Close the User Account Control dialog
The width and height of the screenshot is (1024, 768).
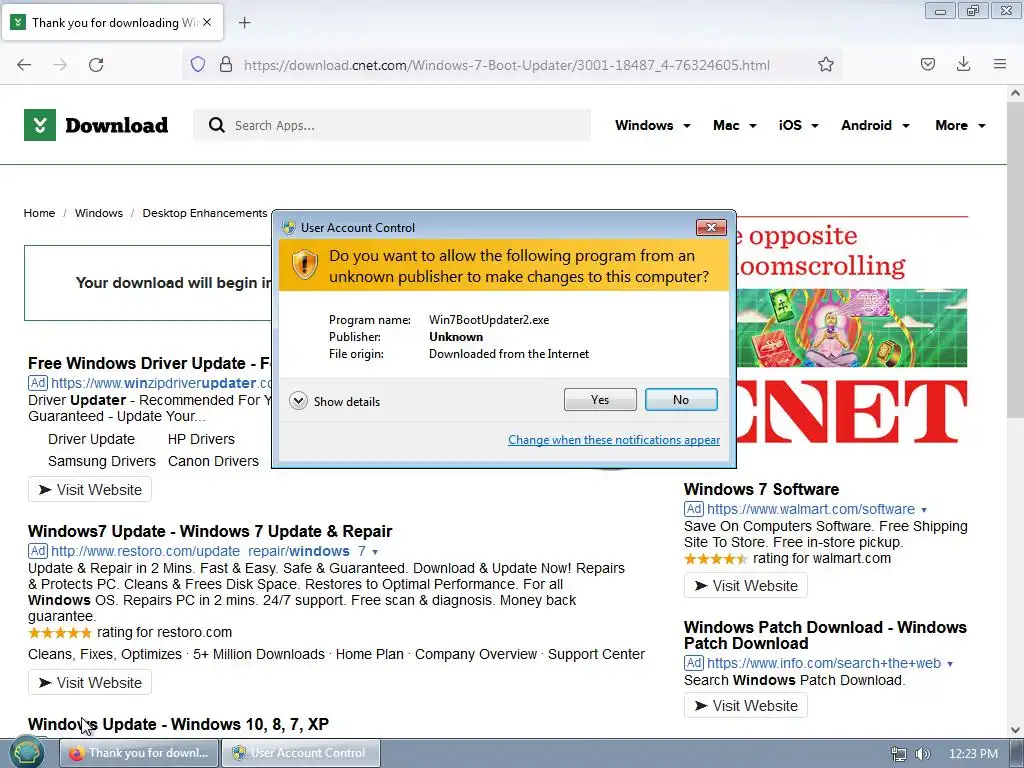pos(711,227)
